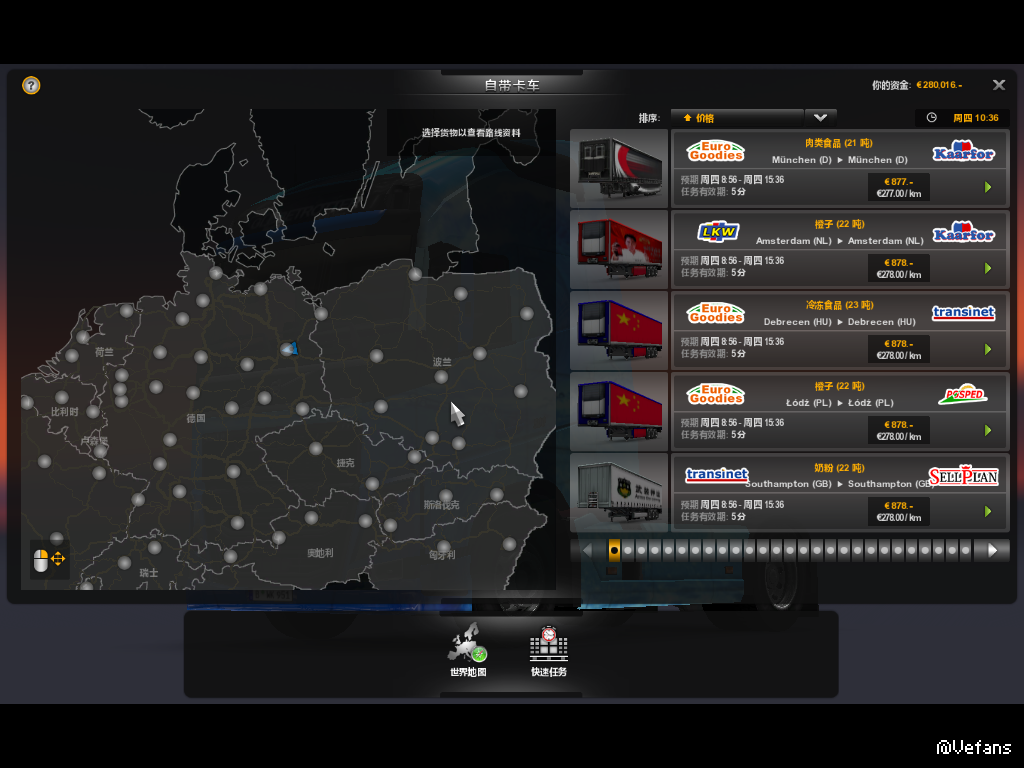
Task: Open the help question mark icon
Action: coord(31,86)
